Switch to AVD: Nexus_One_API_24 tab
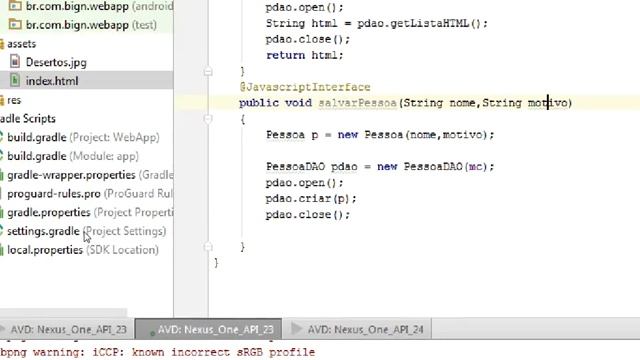This screenshot has width=640, height=360. coord(357,329)
